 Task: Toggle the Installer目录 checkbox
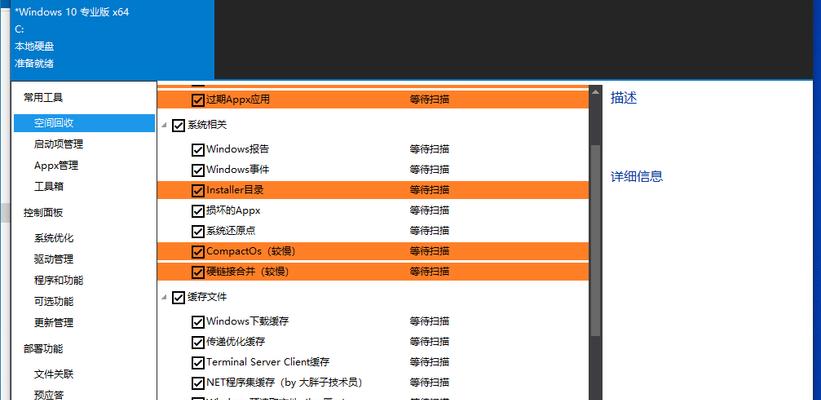tap(197, 191)
